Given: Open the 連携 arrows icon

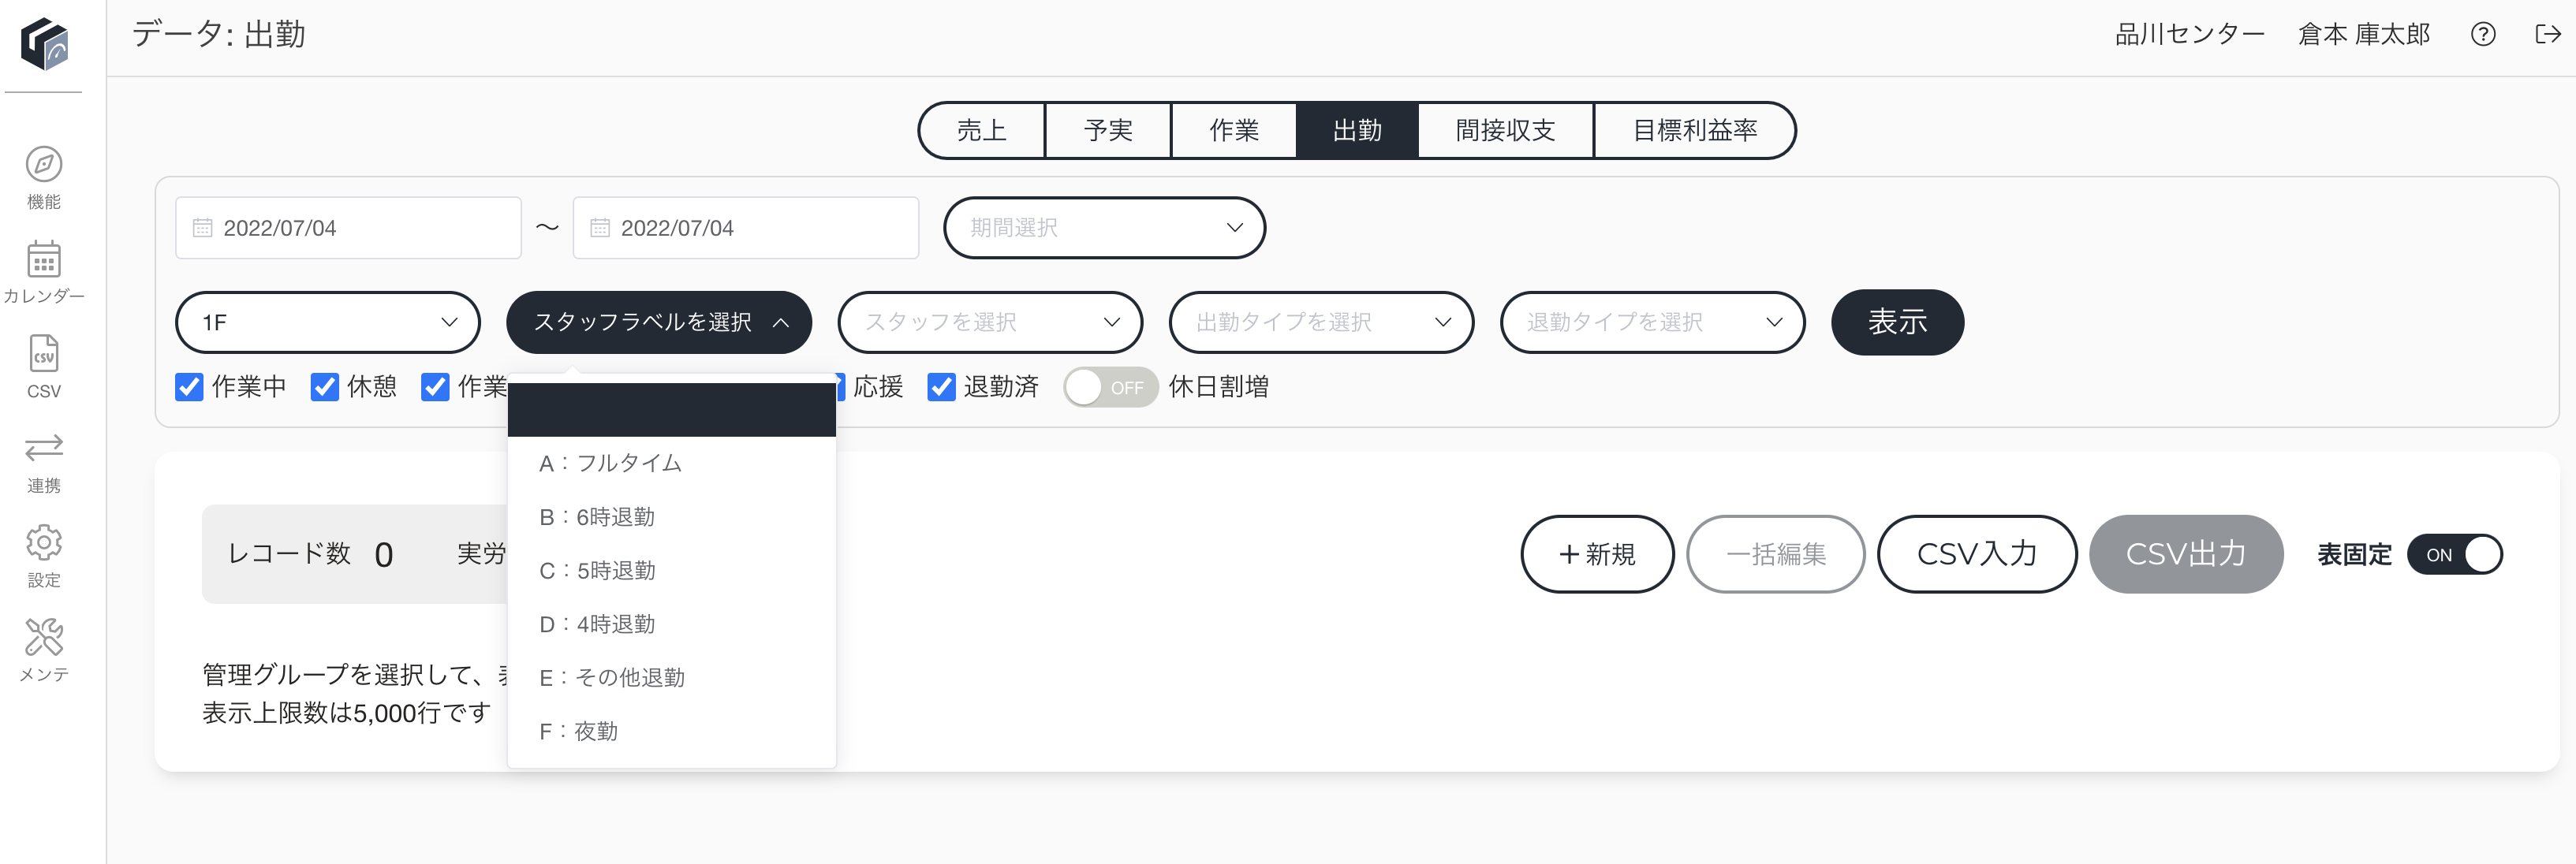Looking at the screenshot, I should (43, 447).
